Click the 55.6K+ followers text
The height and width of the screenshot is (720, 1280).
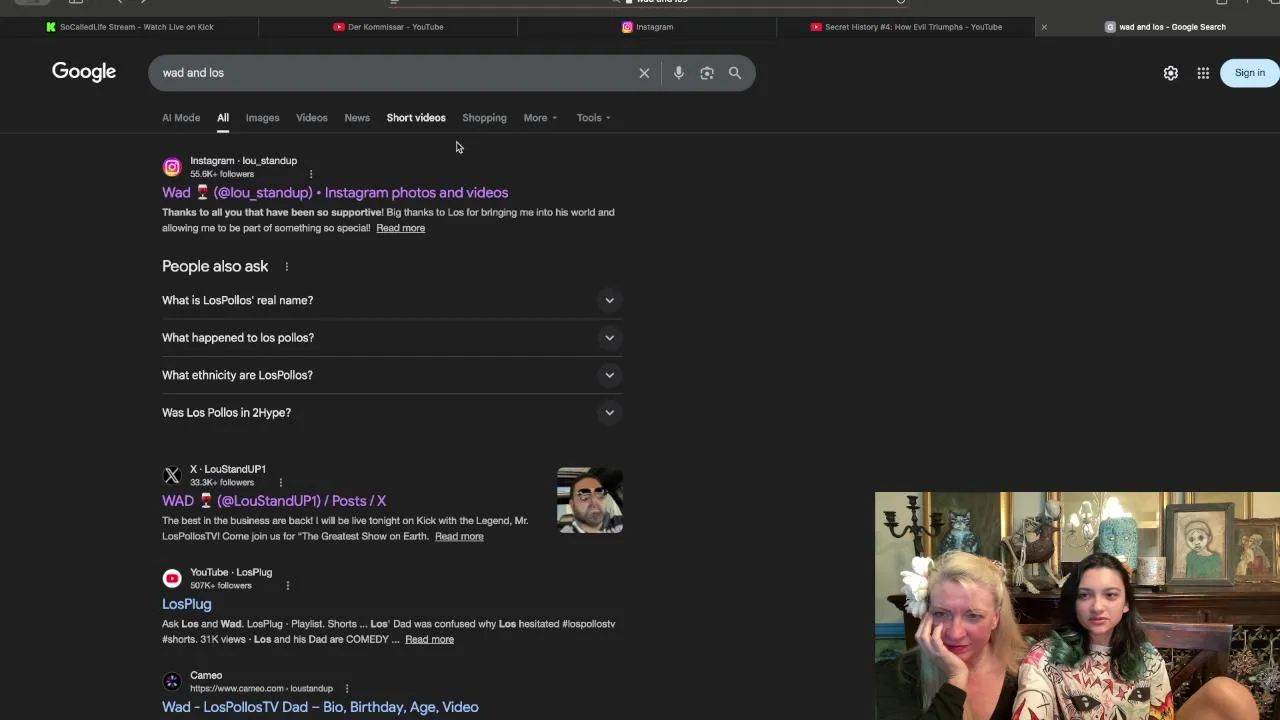tap(222, 174)
